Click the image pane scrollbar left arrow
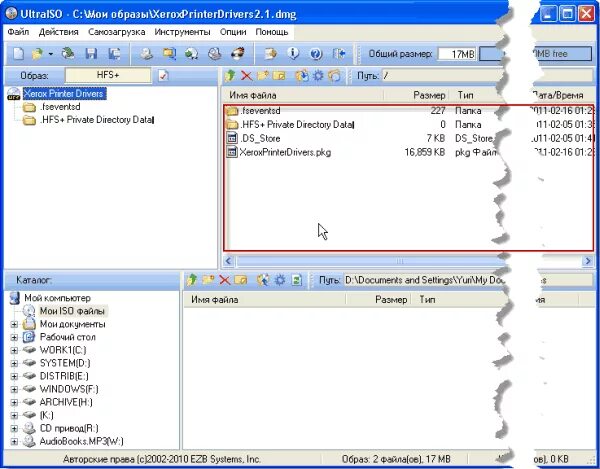 (228, 261)
